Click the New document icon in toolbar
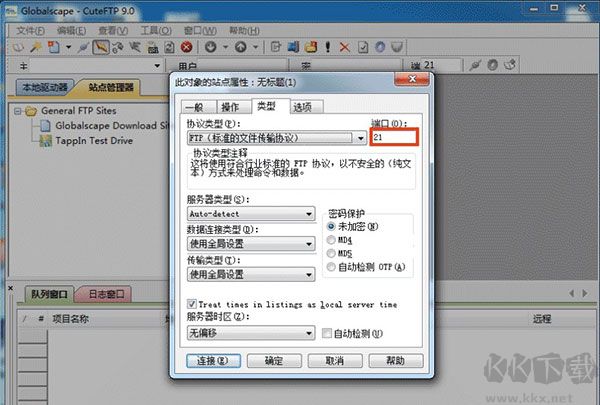600x405 pixels. click(53, 47)
